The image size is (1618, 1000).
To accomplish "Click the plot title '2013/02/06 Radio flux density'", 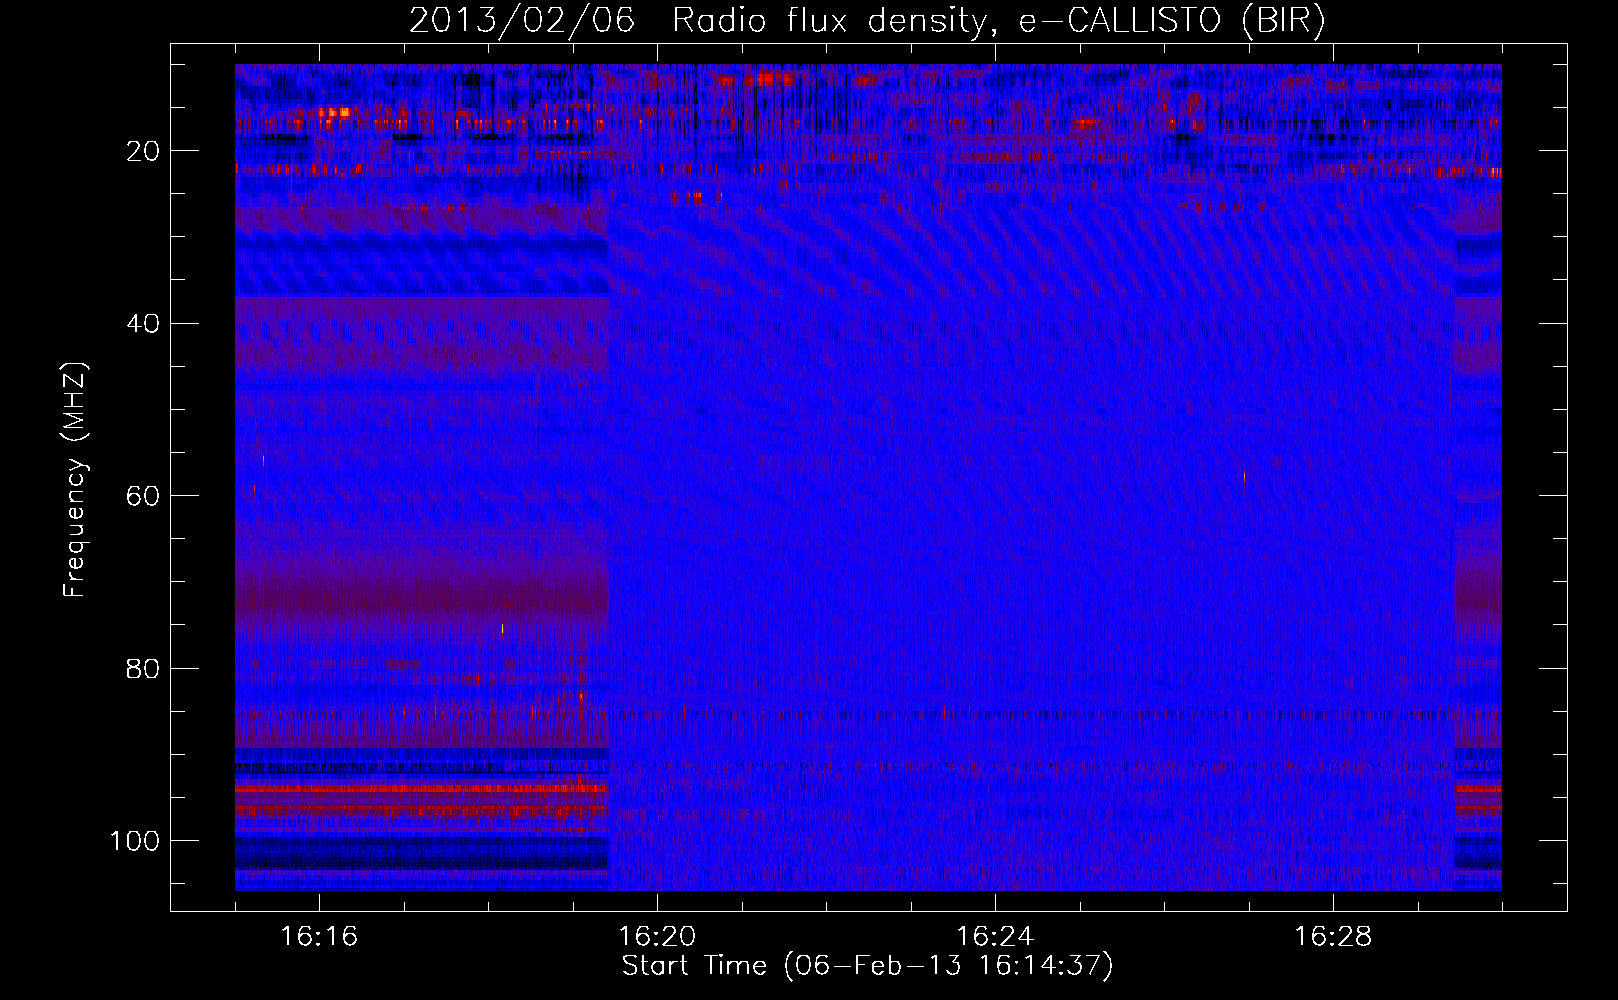I will click(x=867, y=20).
